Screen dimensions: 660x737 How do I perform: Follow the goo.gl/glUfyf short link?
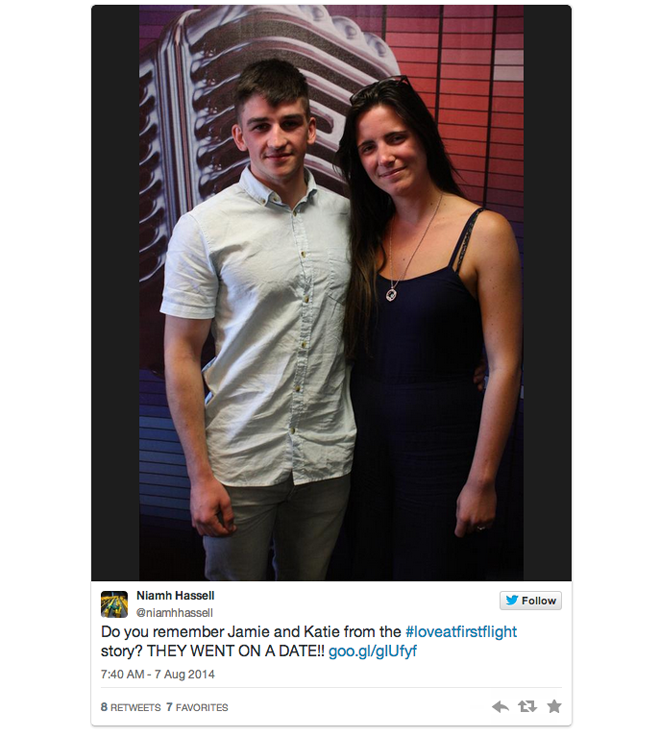pos(372,651)
